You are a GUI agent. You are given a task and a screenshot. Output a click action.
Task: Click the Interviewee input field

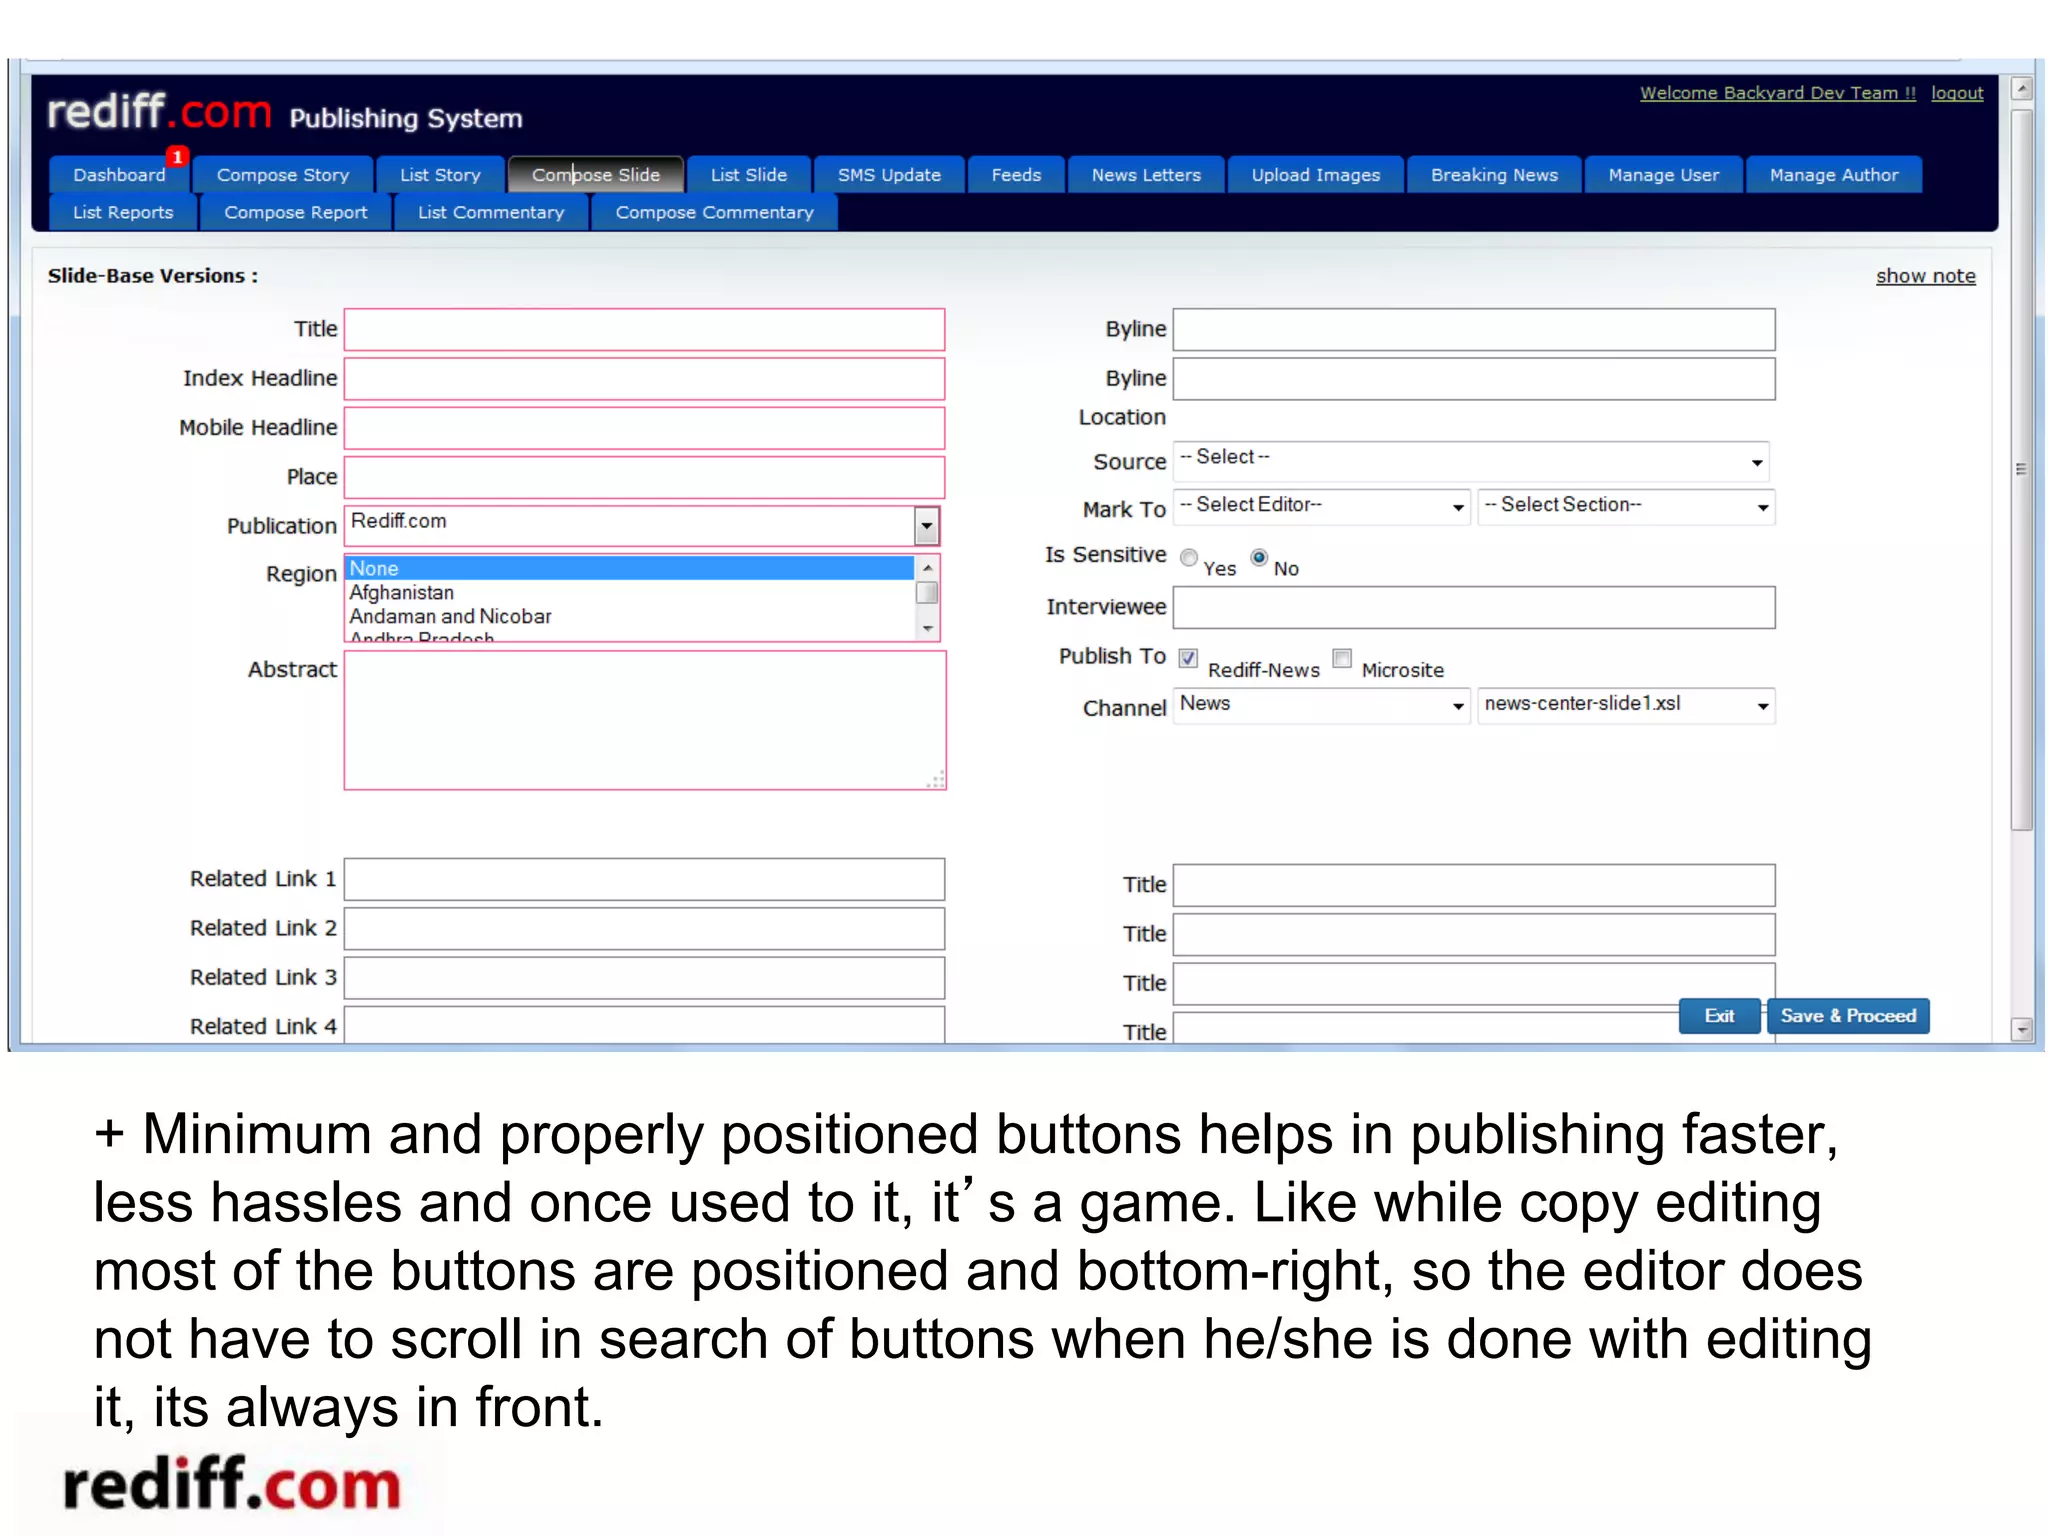pyautogui.click(x=1474, y=608)
